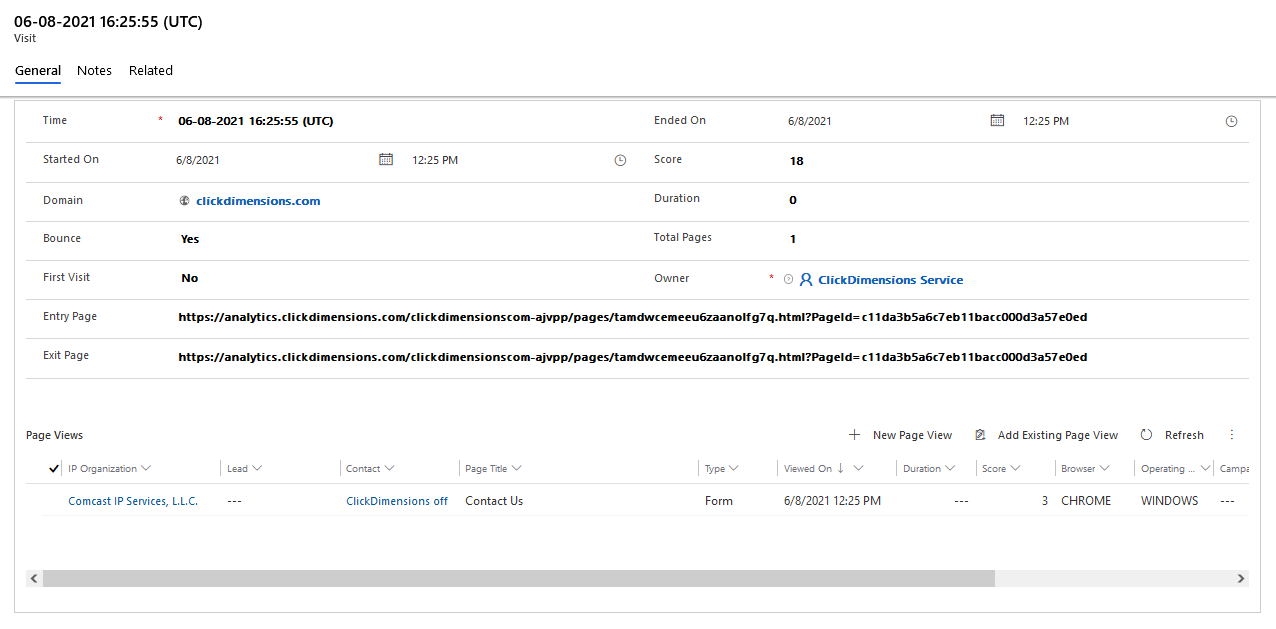Screen dimensions: 1276x629
Task: Open the Started On time picker clock
Action: point(620,159)
